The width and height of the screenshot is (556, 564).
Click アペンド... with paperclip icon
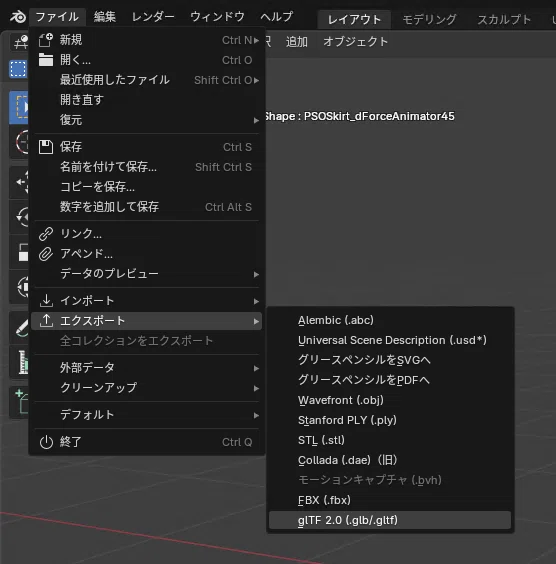(147, 254)
